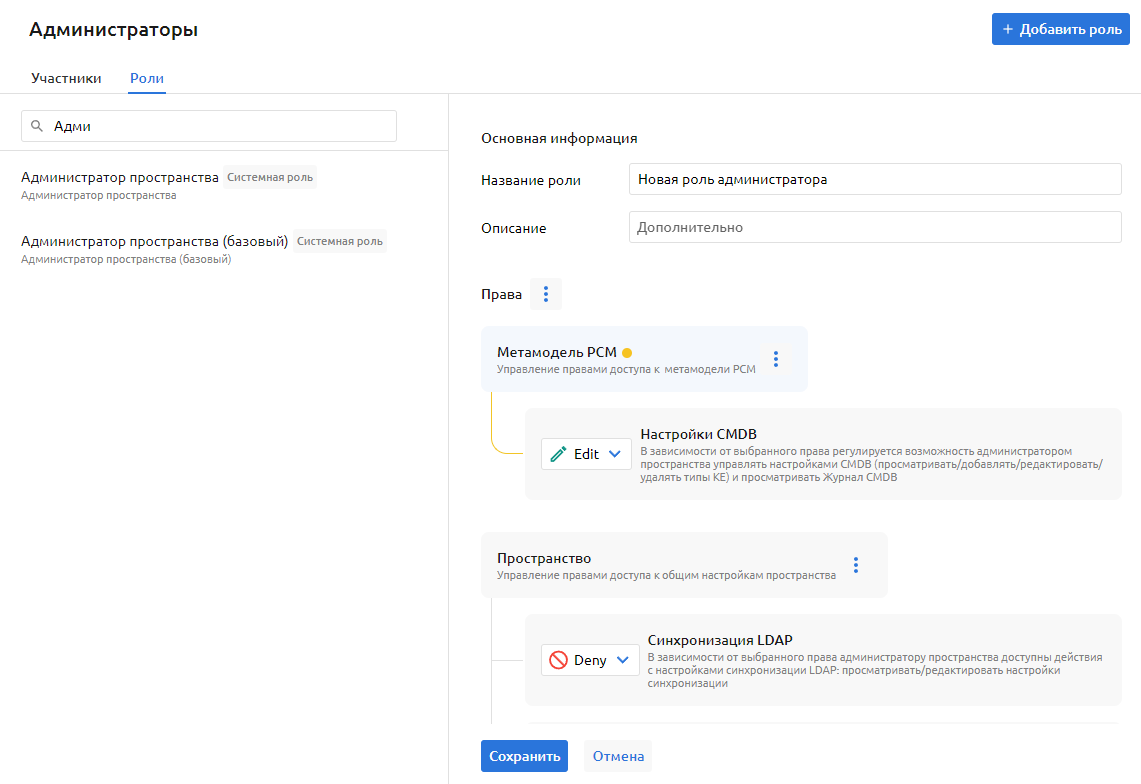
Task: Click the search magnifier icon
Action: (37, 126)
